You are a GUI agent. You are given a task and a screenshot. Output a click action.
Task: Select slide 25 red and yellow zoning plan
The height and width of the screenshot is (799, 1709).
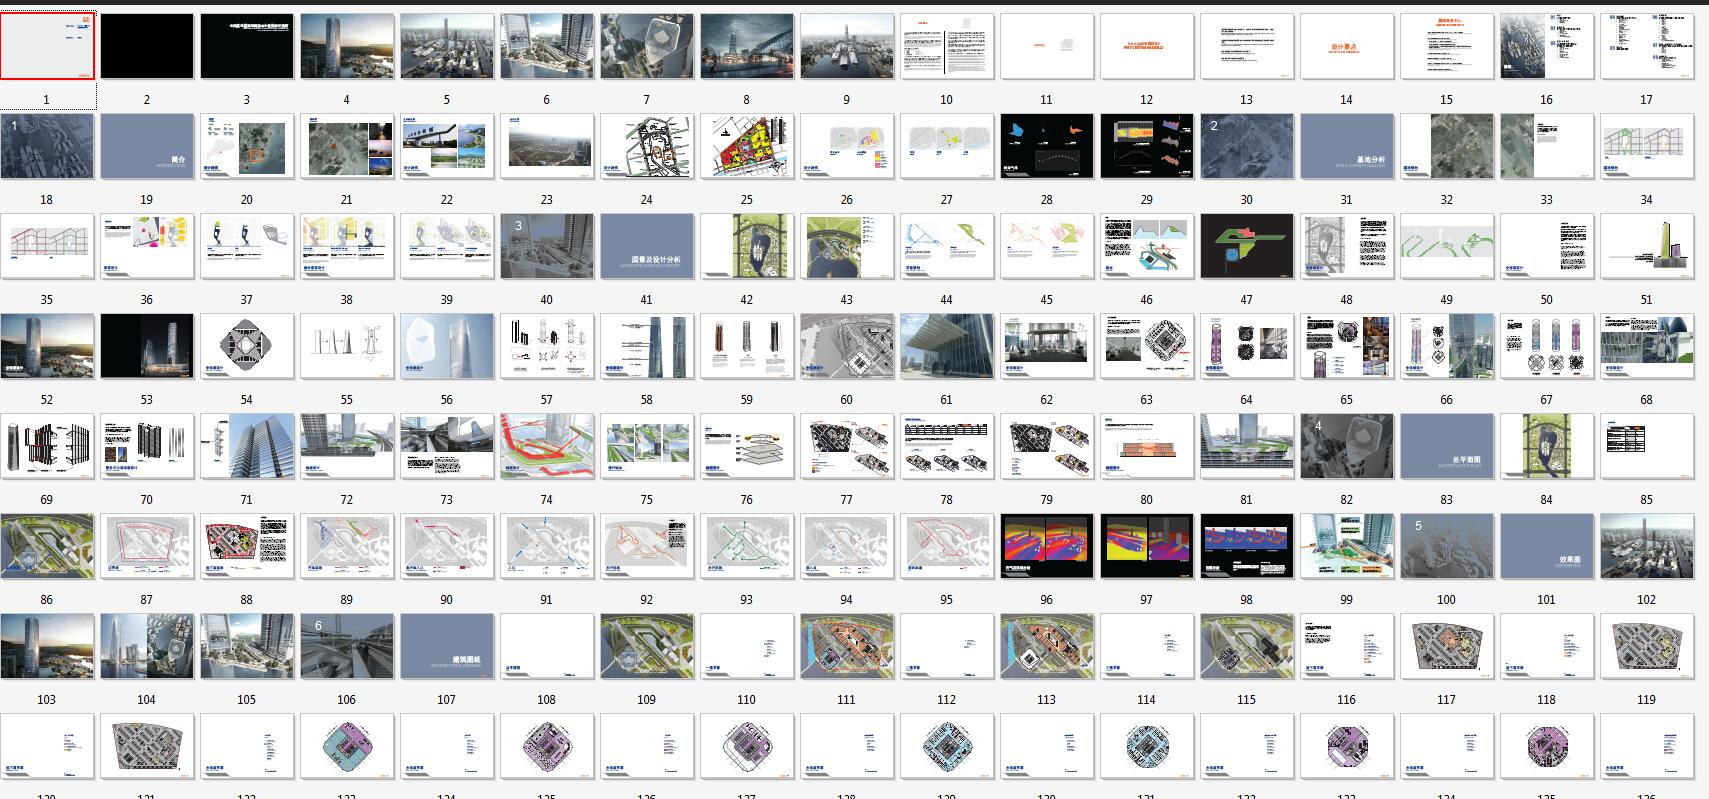click(747, 146)
